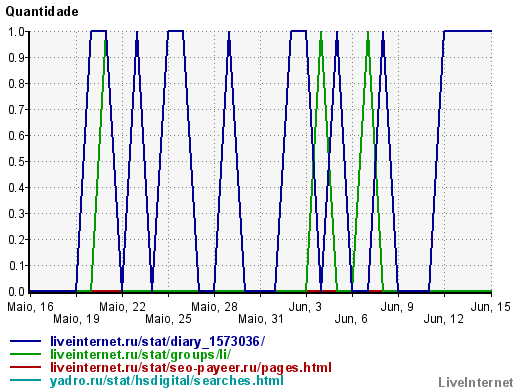The image size is (520, 392).
Task: Click the LiveInternet watermark text
Action: click(x=476, y=382)
